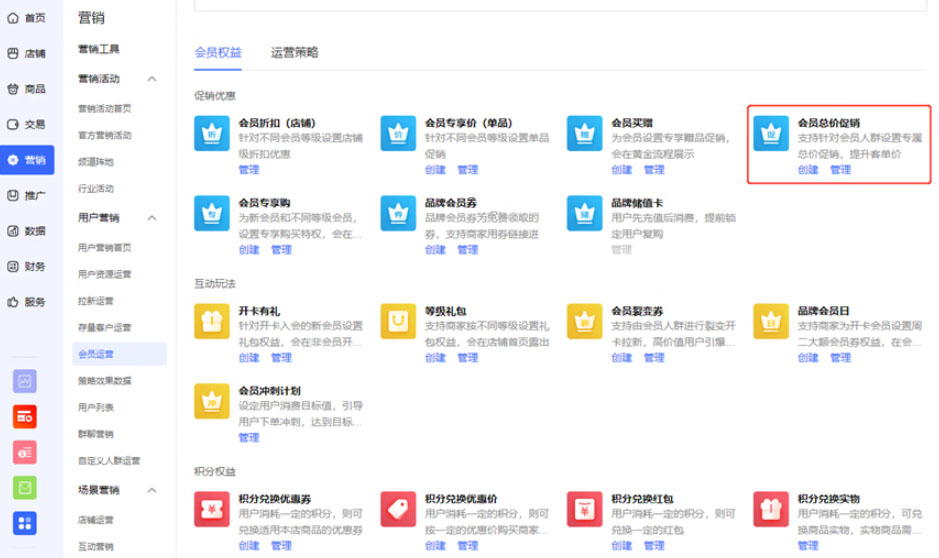Click 创建 under 品牌会员日

pyautogui.click(x=808, y=358)
